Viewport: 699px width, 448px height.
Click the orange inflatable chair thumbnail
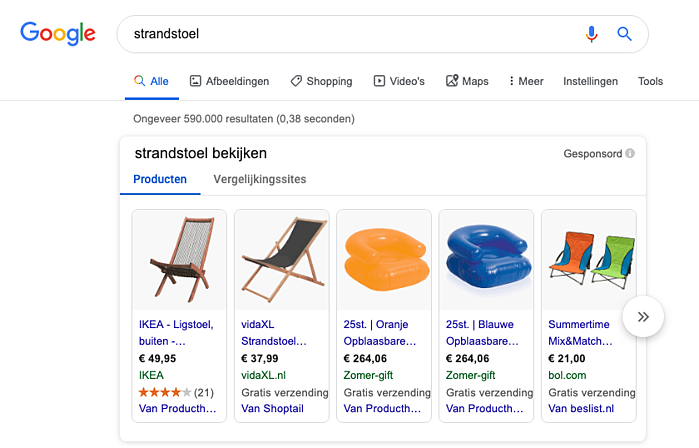click(384, 259)
